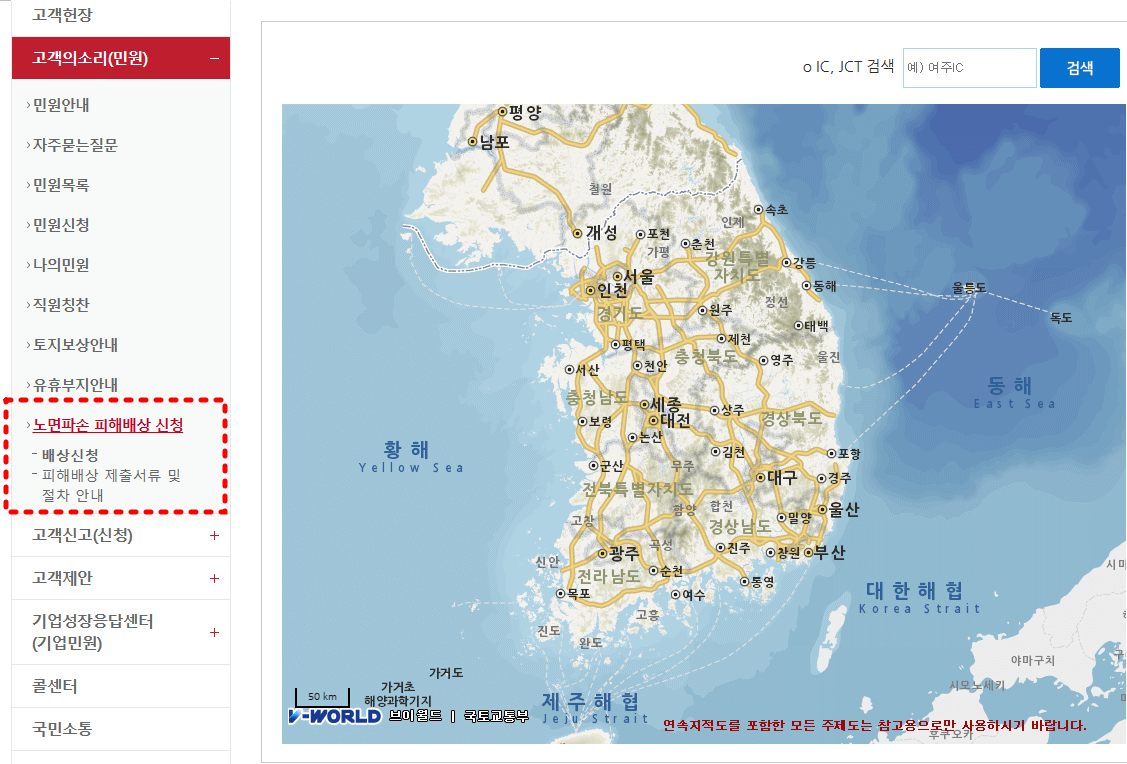Click the blue 검색 search button
The width and height of the screenshot is (1127, 764).
click(1080, 67)
